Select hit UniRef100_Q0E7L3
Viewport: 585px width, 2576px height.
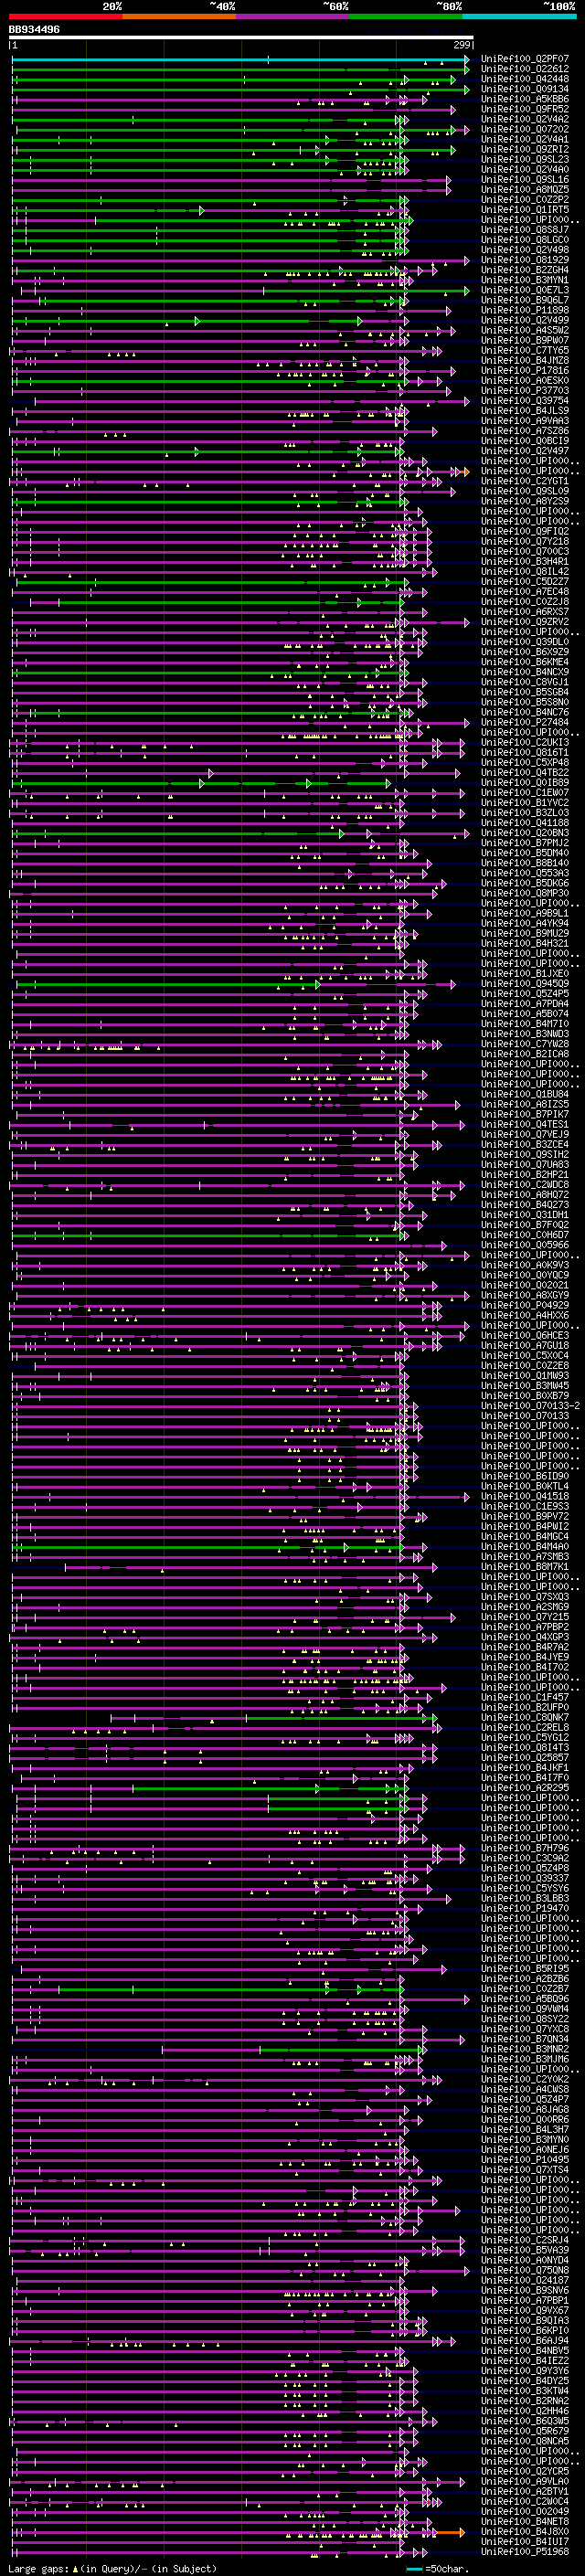pyautogui.click(x=525, y=290)
